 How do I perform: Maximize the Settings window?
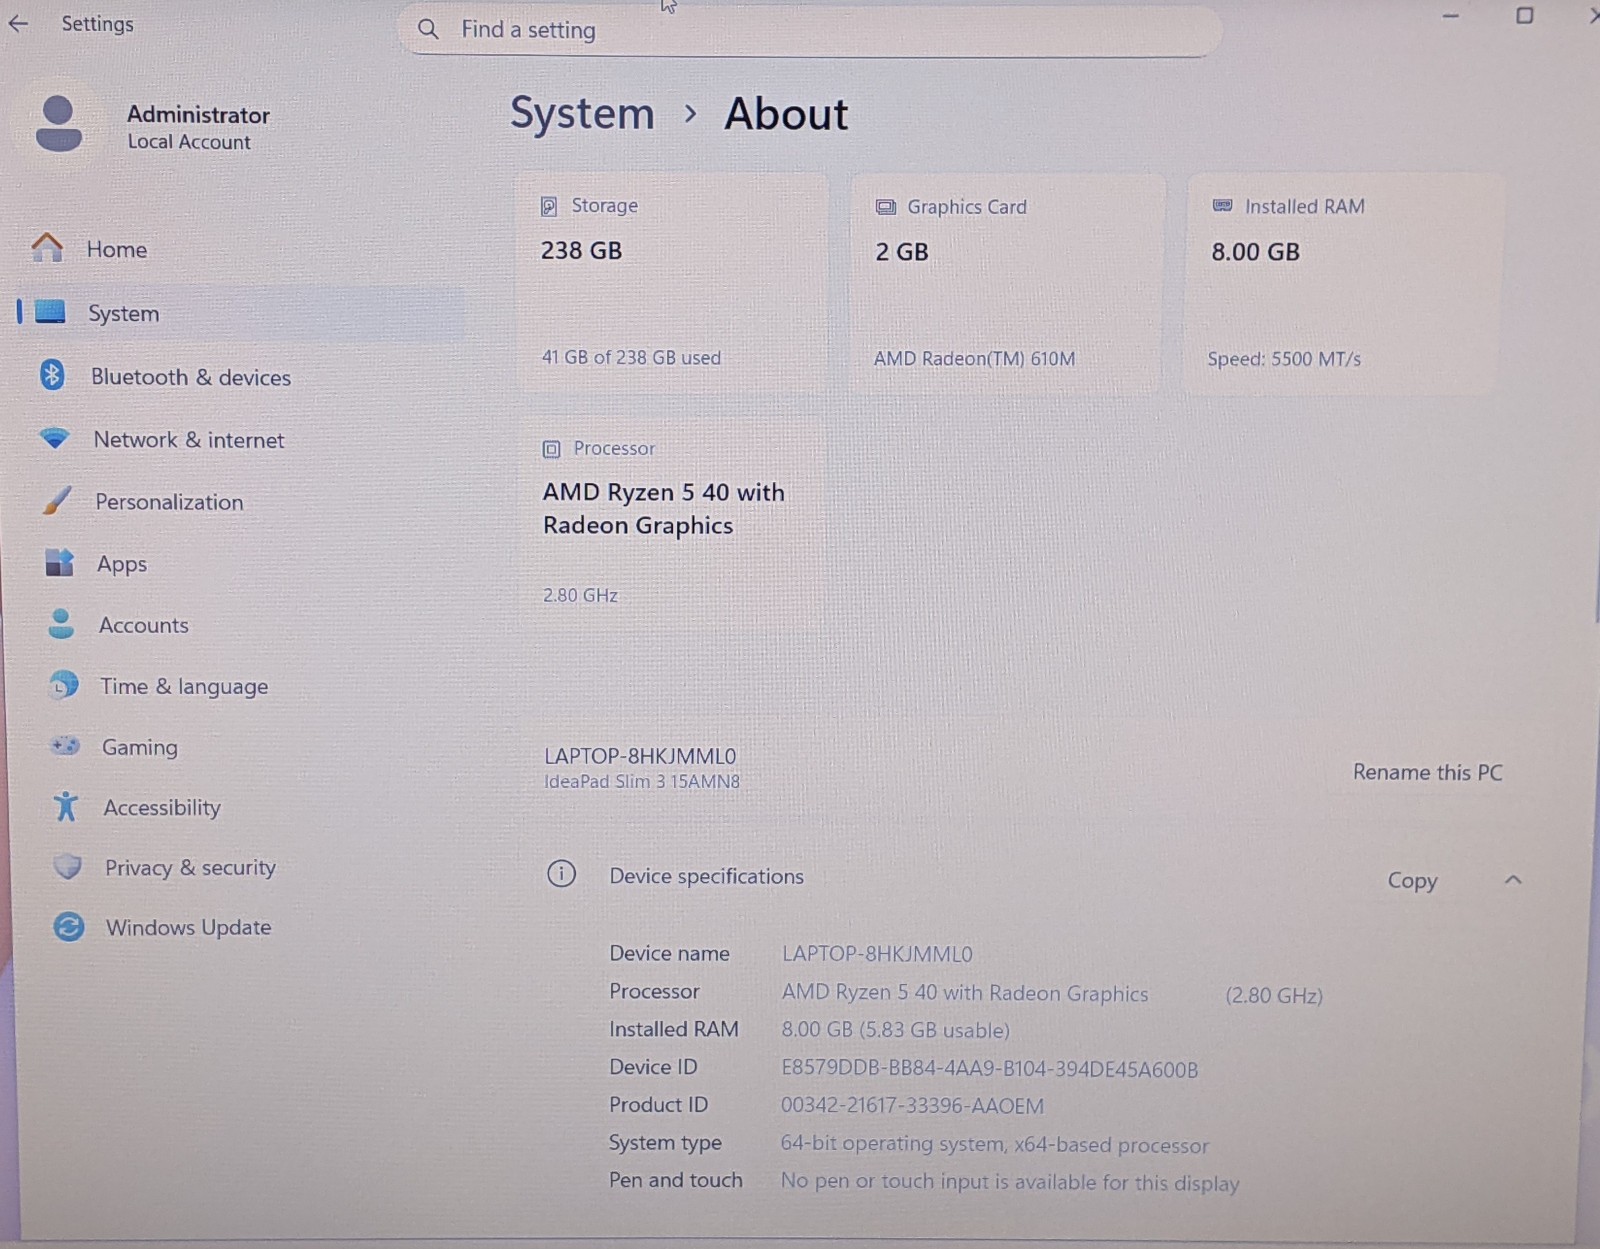pos(1524,15)
